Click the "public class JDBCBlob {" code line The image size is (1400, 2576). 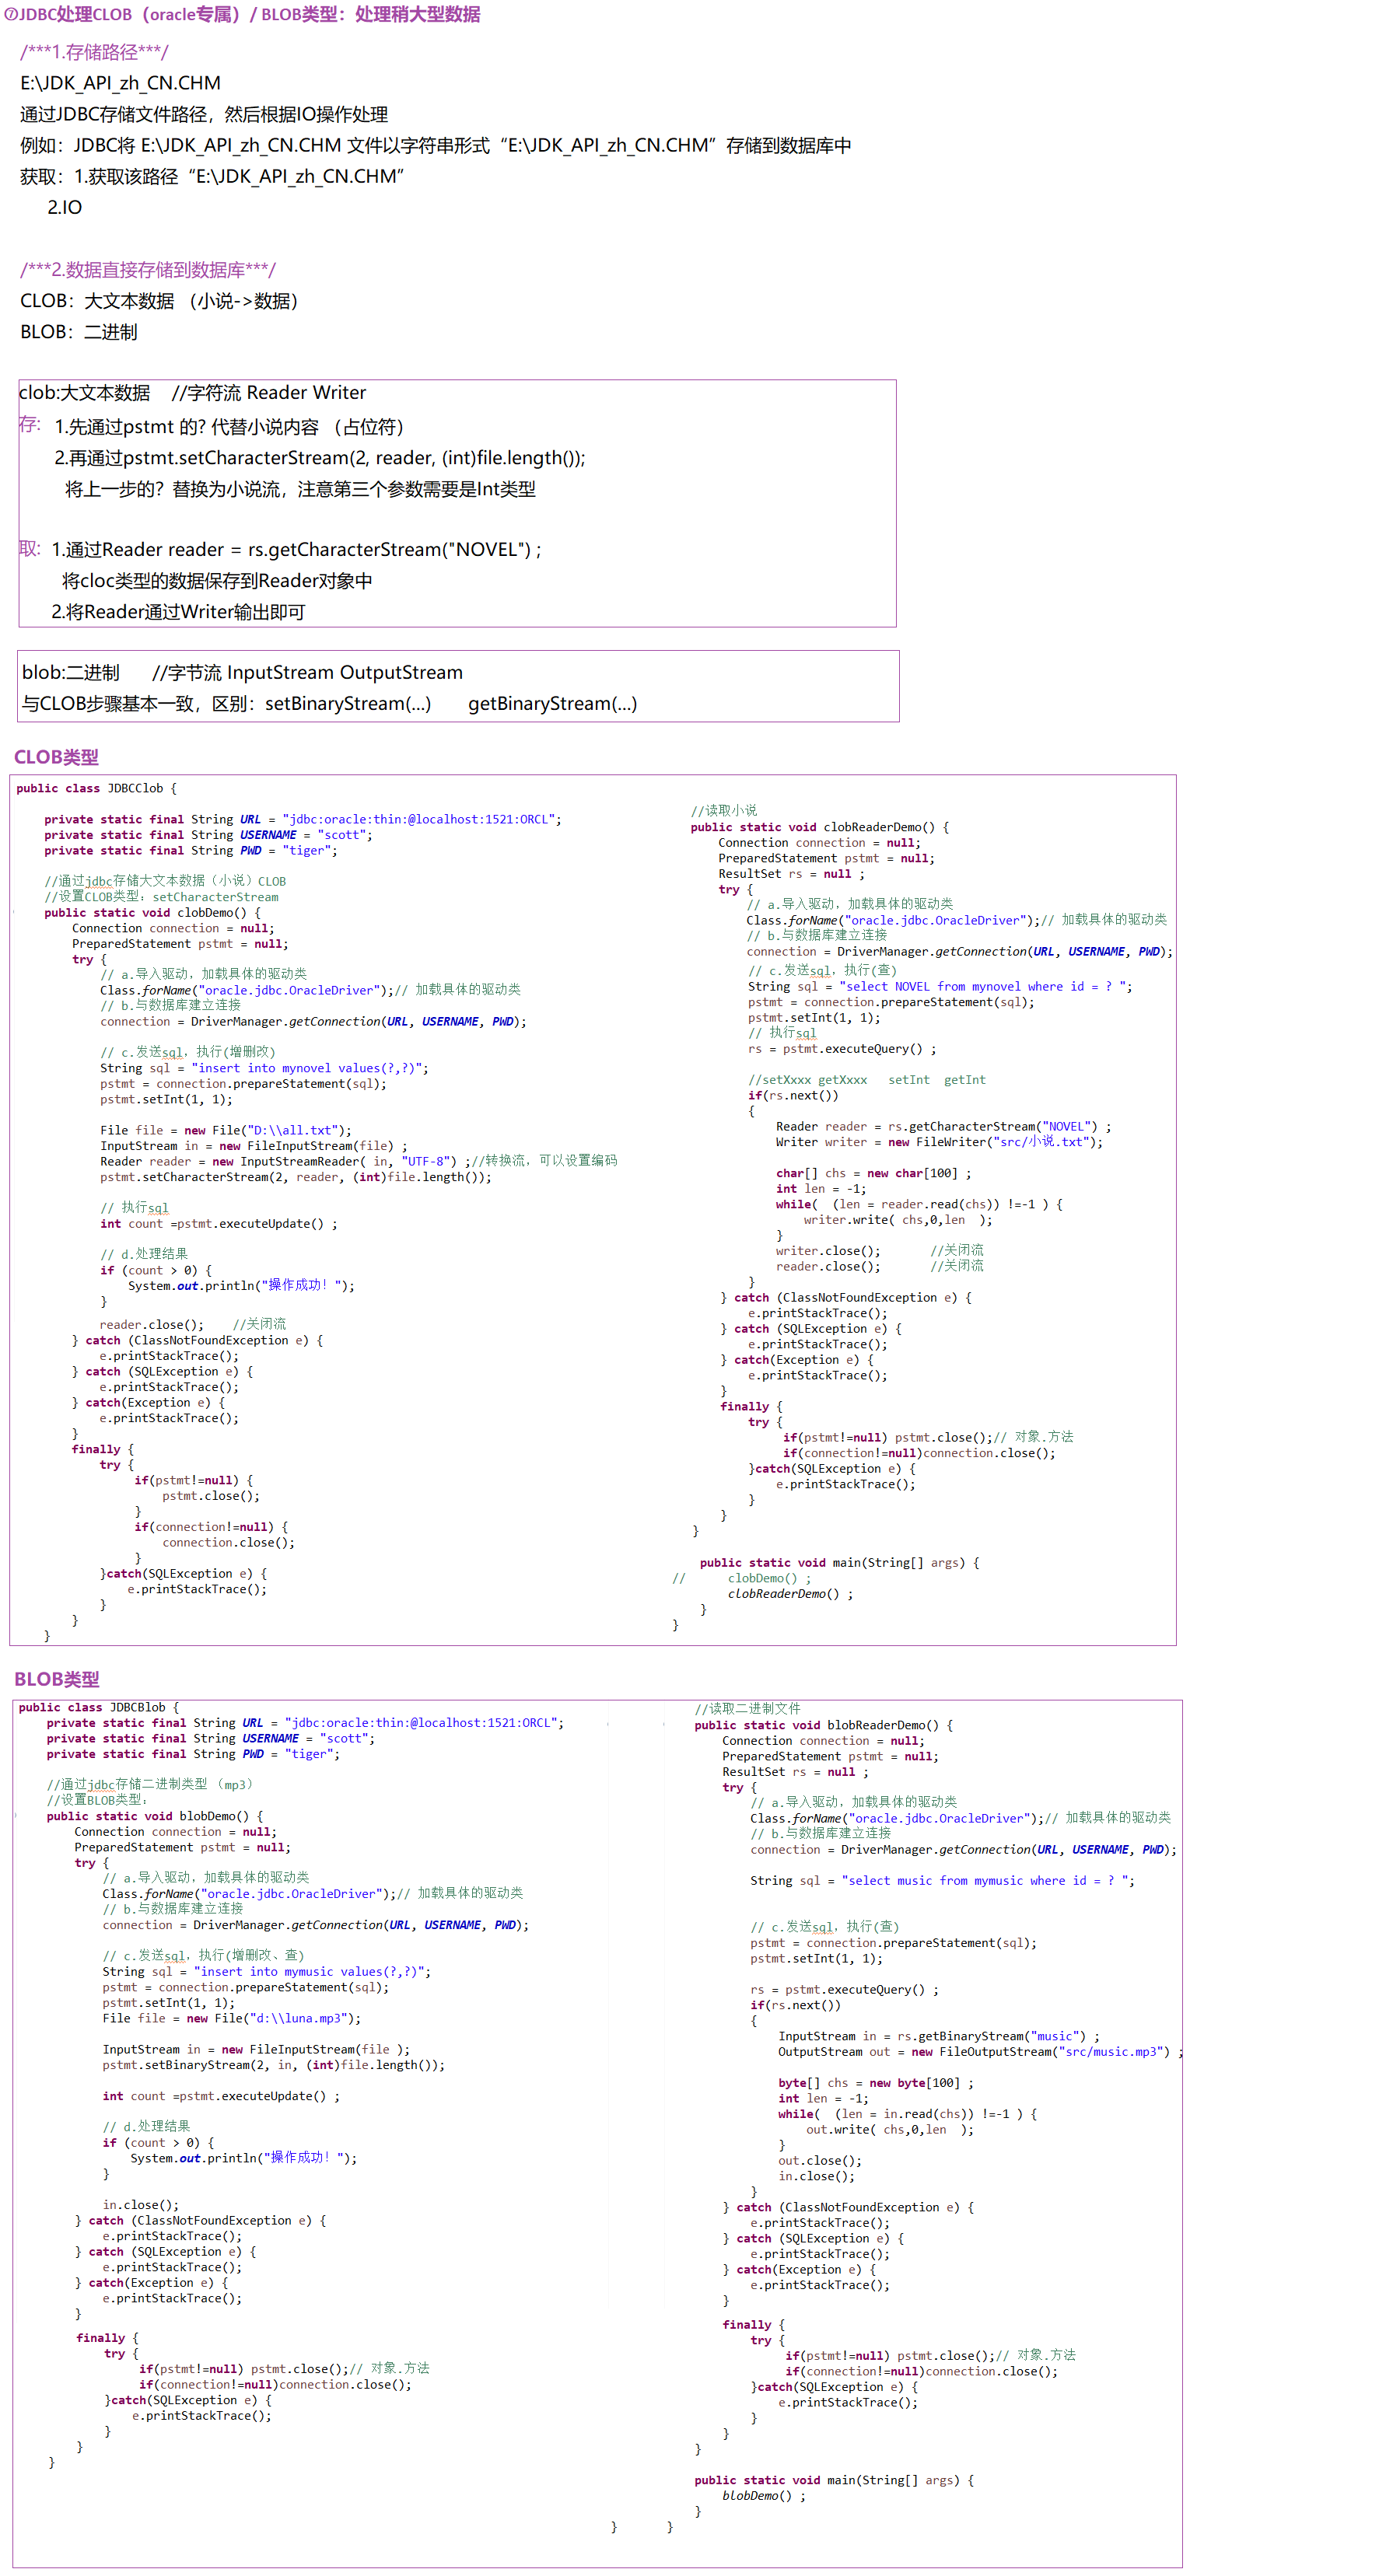tap(98, 1707)
